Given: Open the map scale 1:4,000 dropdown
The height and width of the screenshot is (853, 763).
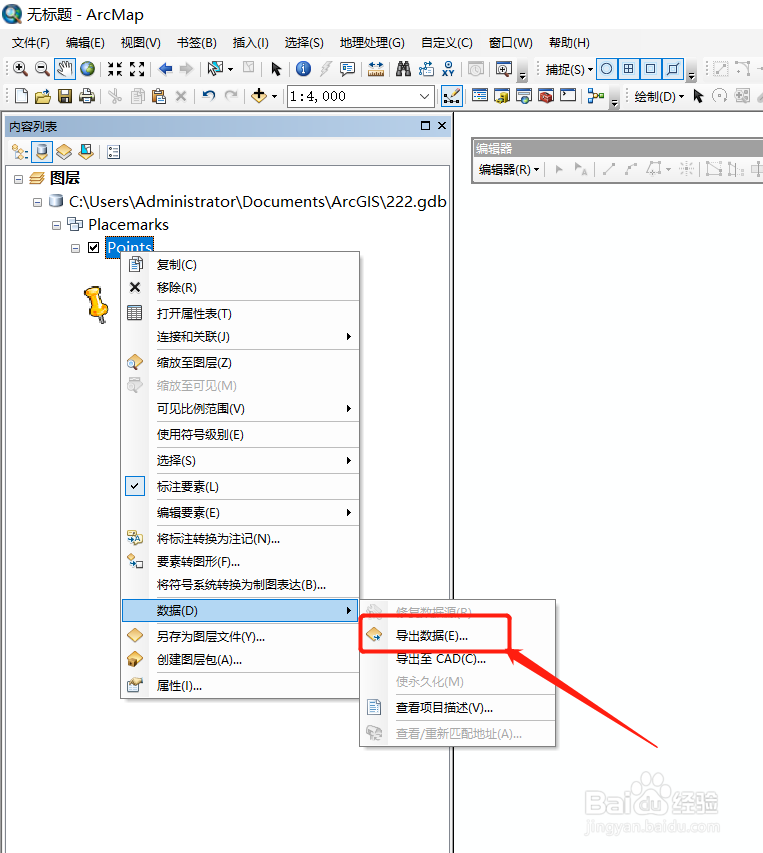Looking at the screenshot, I should point(424,96).
